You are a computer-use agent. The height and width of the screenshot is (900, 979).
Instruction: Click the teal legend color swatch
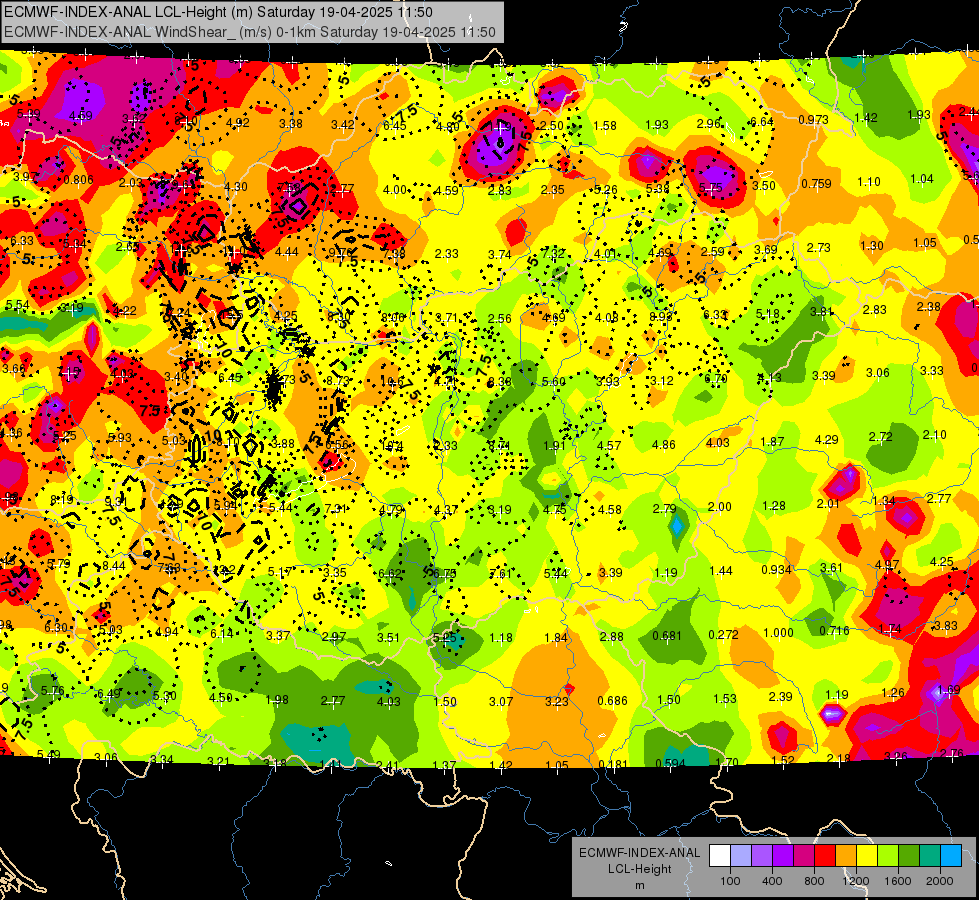930,856
